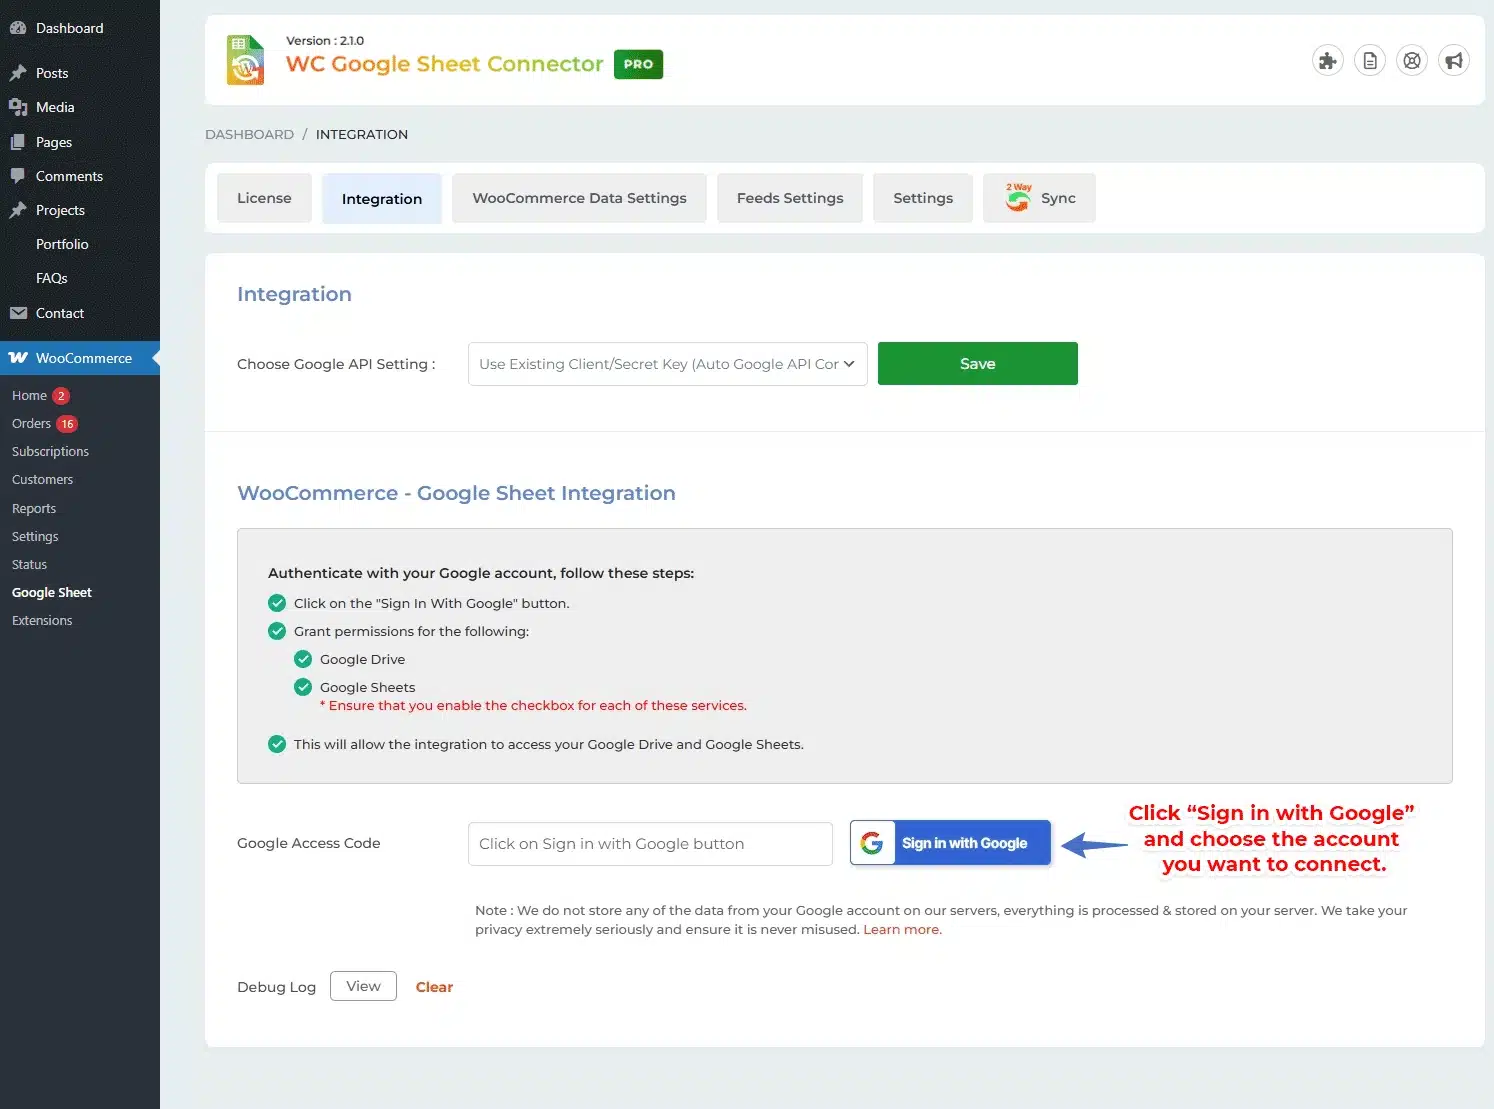Screen dimensions: 1494x1109
Task: Open the Choose Google API Setting dropdown
Action: pos(667,364)
